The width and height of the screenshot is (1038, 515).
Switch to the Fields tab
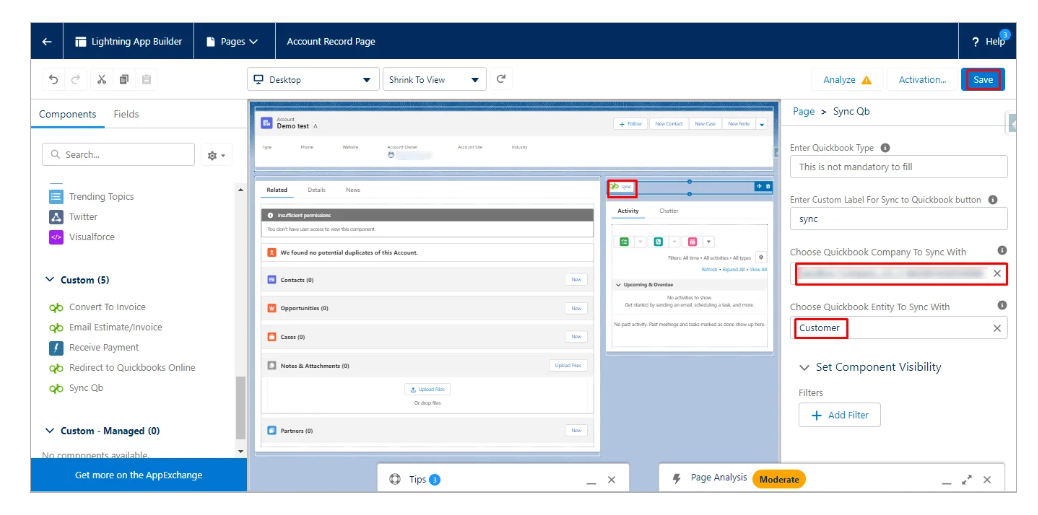(126, 114)
